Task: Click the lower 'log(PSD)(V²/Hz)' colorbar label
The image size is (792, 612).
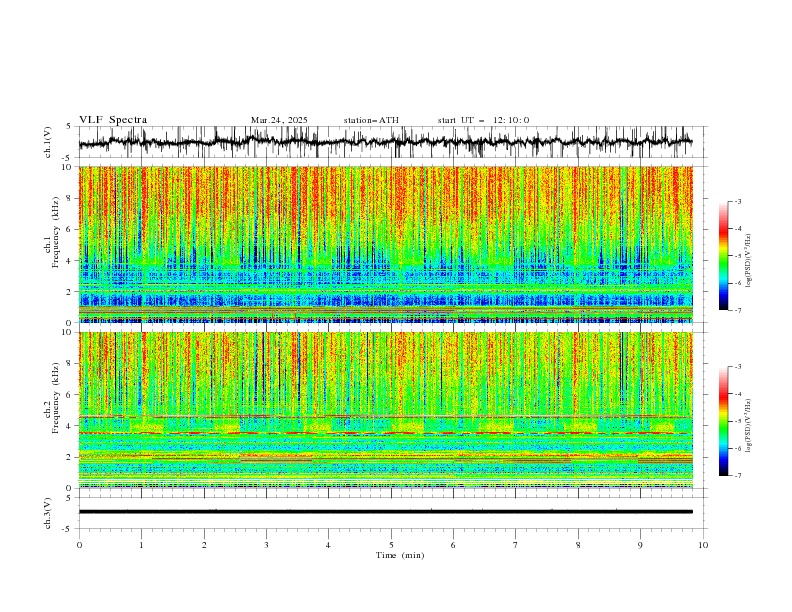Action: (x=749, y=426)
